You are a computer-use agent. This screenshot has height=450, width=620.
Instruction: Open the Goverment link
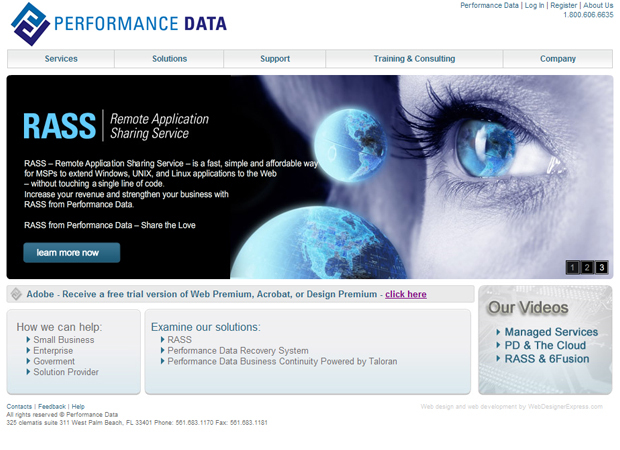pos(54,361)
